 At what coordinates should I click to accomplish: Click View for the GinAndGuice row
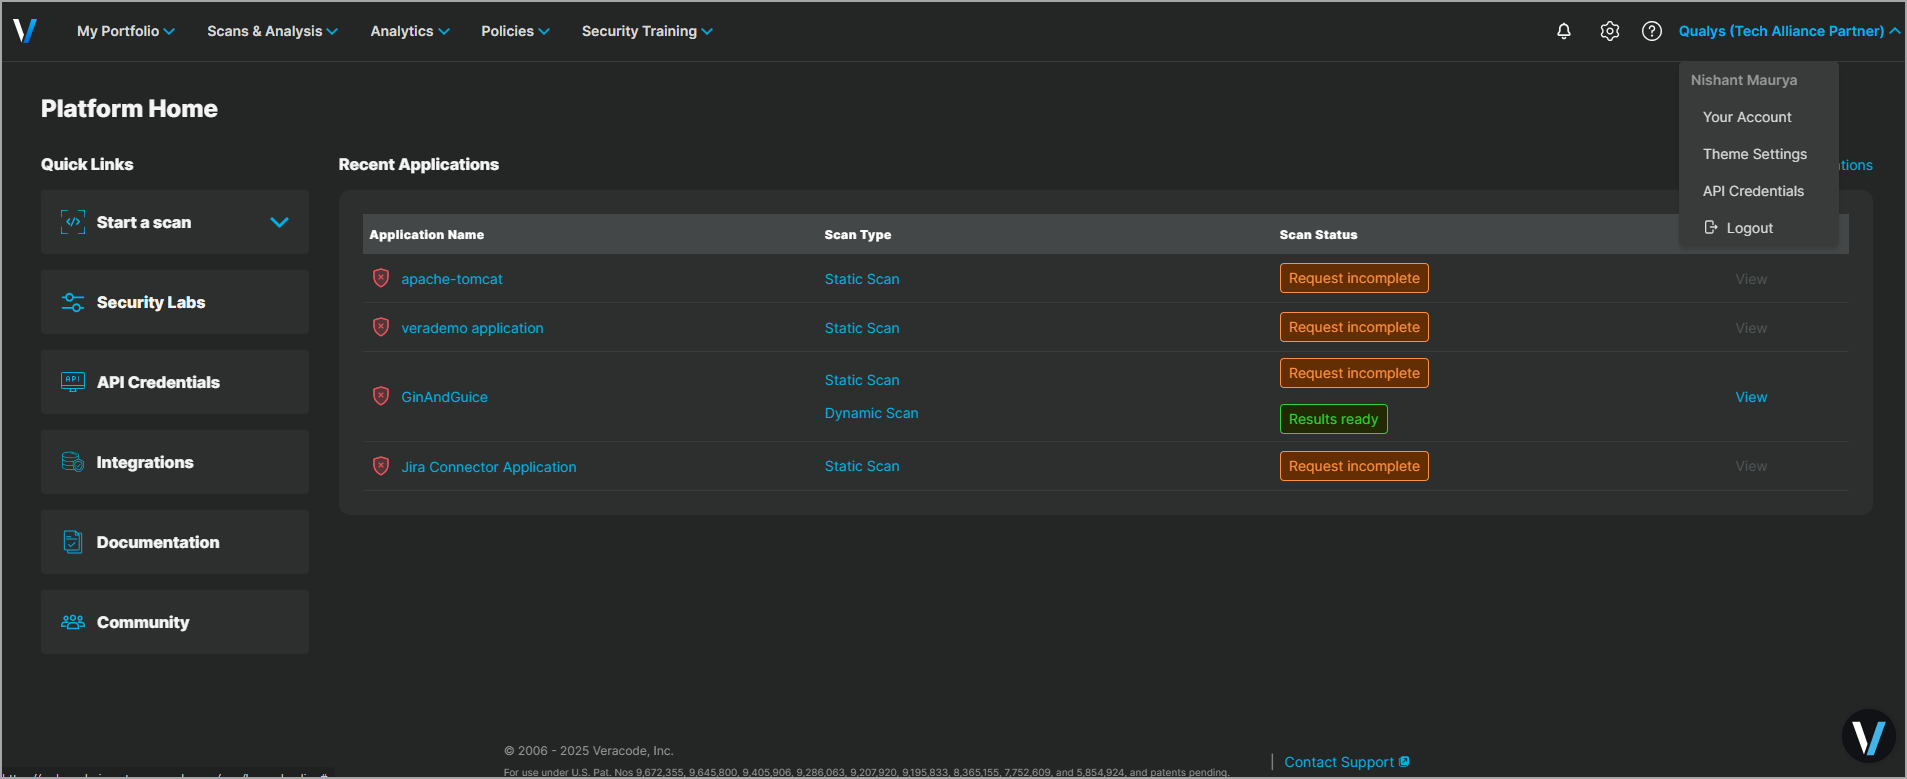click(1750, 397)
